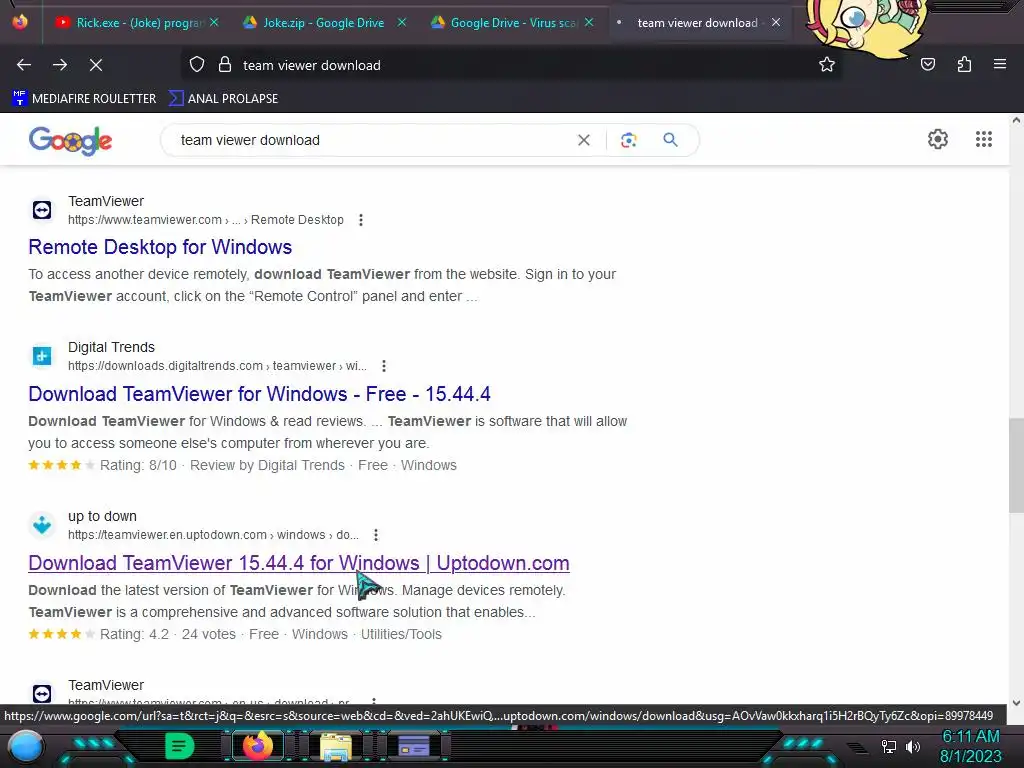Click the page vertical scrollbar thumb

pos(1016,465)
